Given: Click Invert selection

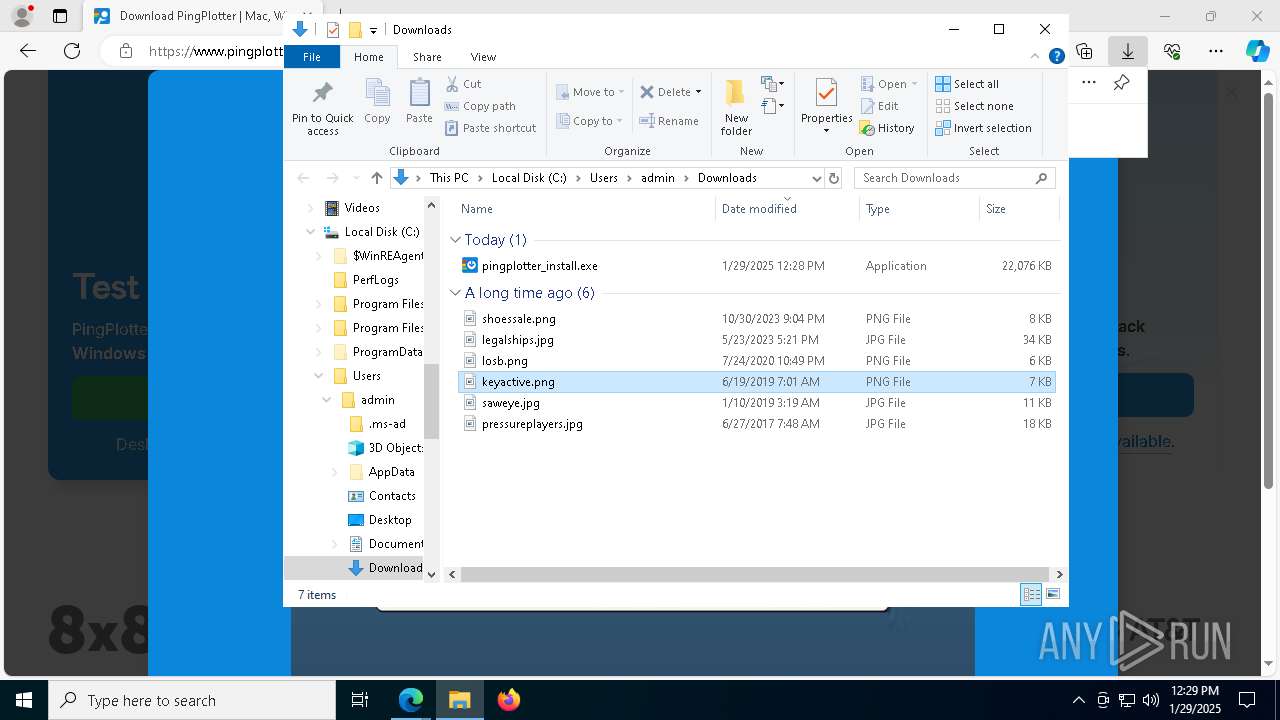Looking at the screenshot, I should pos(983,128).
